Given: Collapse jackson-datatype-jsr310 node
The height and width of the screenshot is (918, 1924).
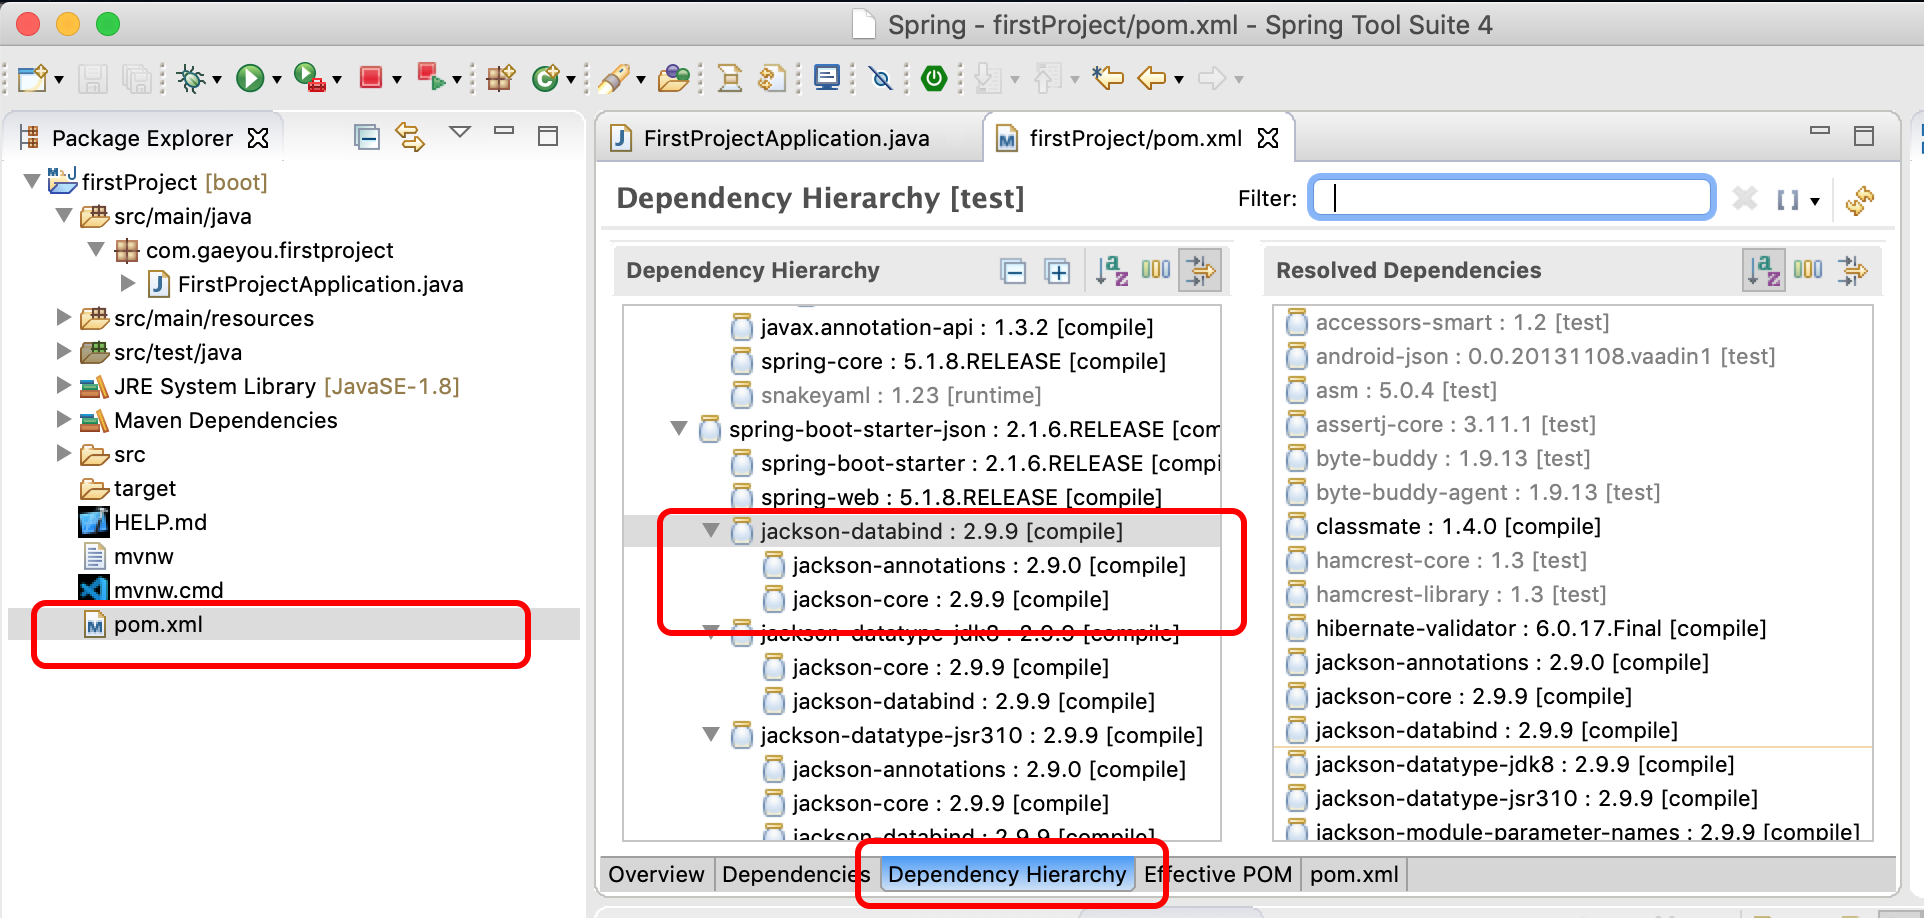Looking at the screenshot, I should tap(711, 734).
